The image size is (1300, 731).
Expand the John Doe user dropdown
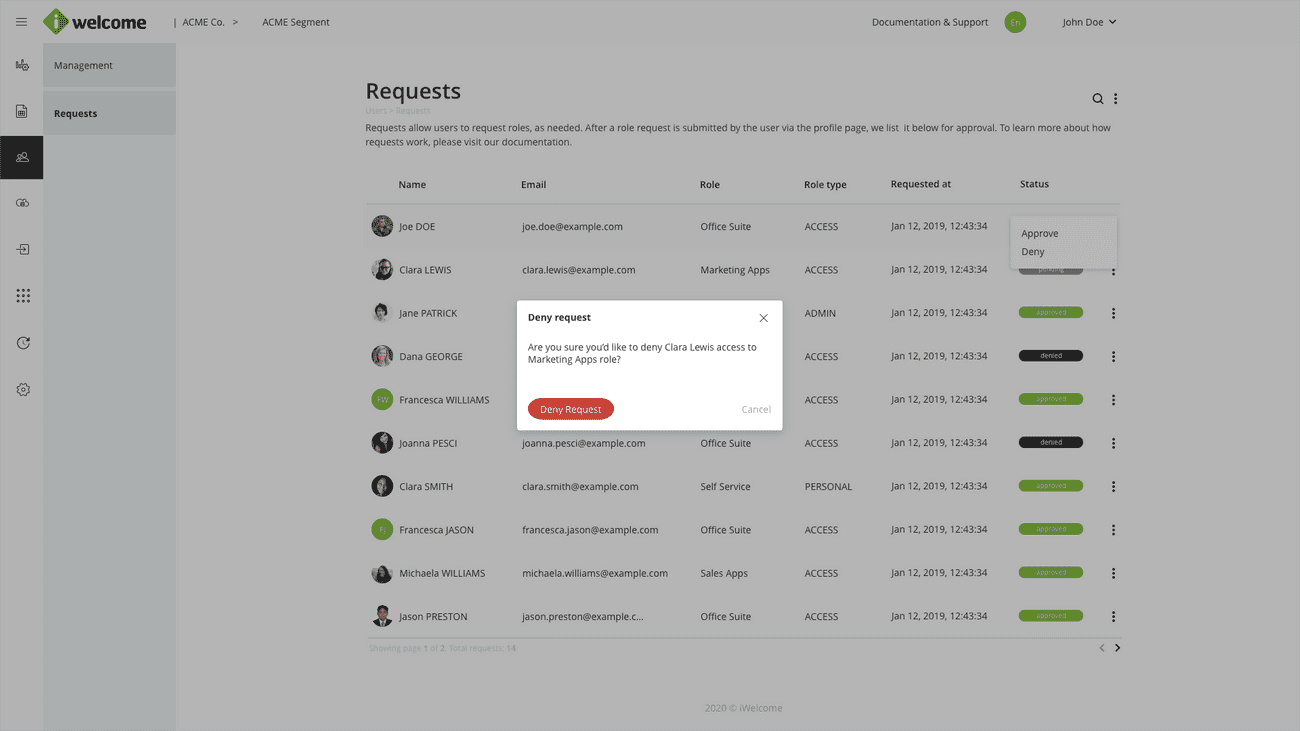(x=1088, y=22)
